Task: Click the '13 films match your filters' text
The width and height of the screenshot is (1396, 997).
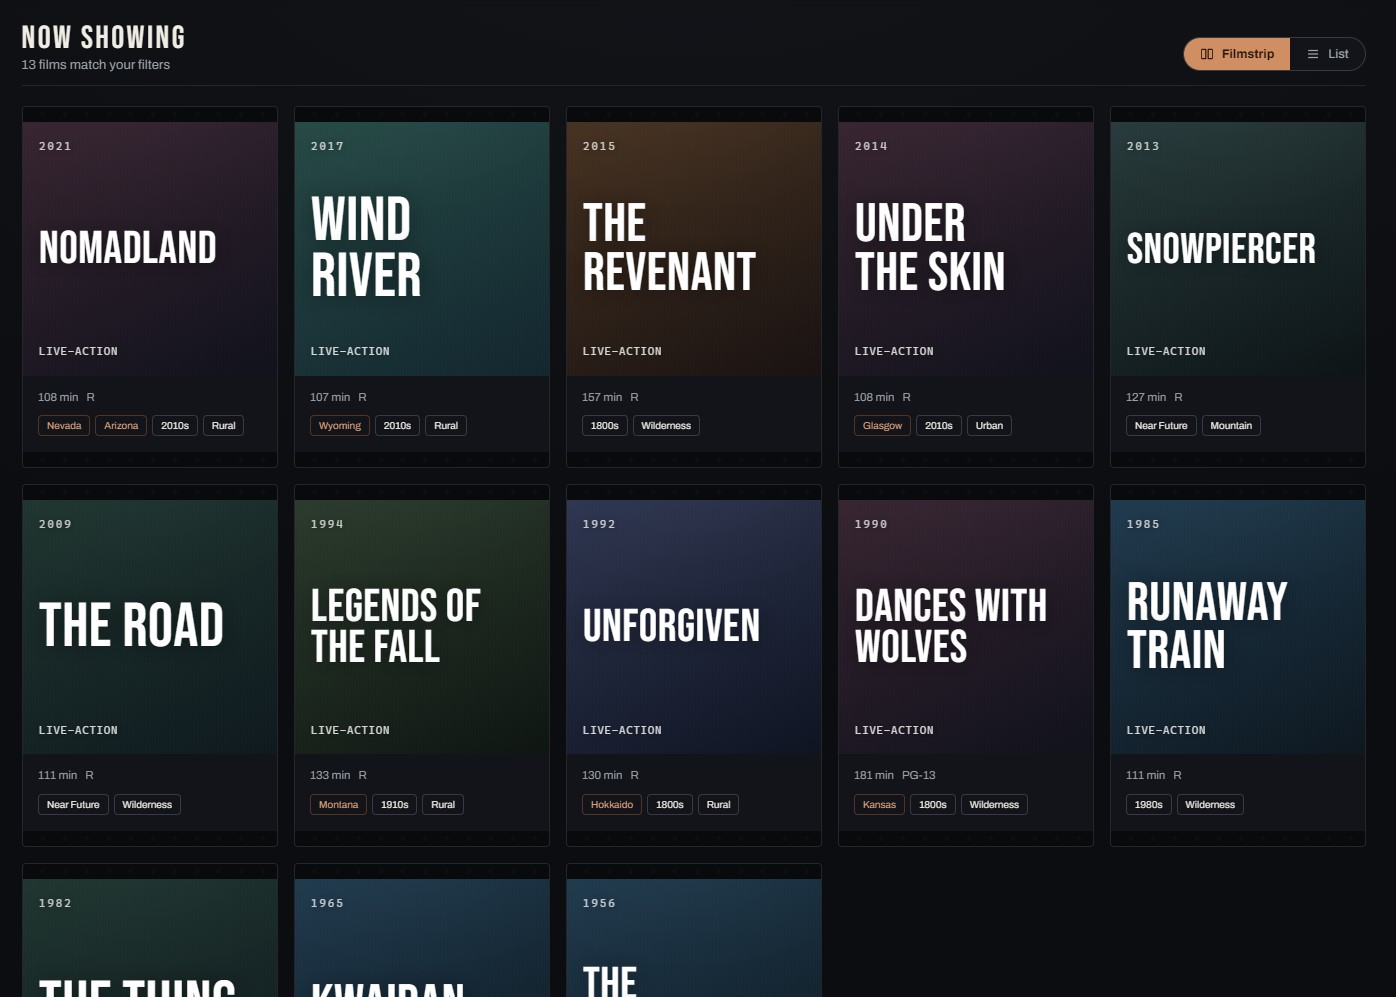Action: point(96,65)
